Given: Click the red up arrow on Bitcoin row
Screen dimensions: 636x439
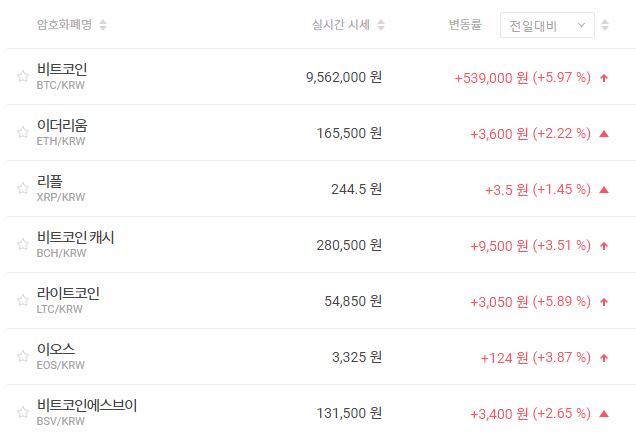Looking at the screenshot, I should coord(604,77).
